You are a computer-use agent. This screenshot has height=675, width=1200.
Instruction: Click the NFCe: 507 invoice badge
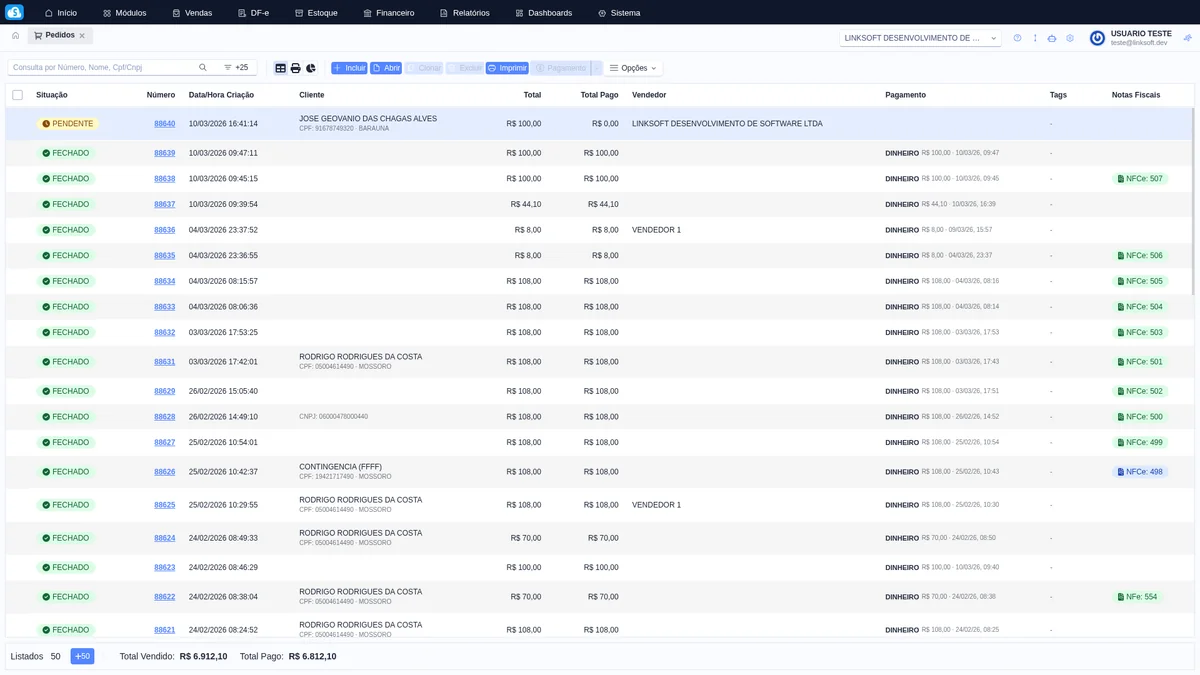click(x=1140, y=179)
